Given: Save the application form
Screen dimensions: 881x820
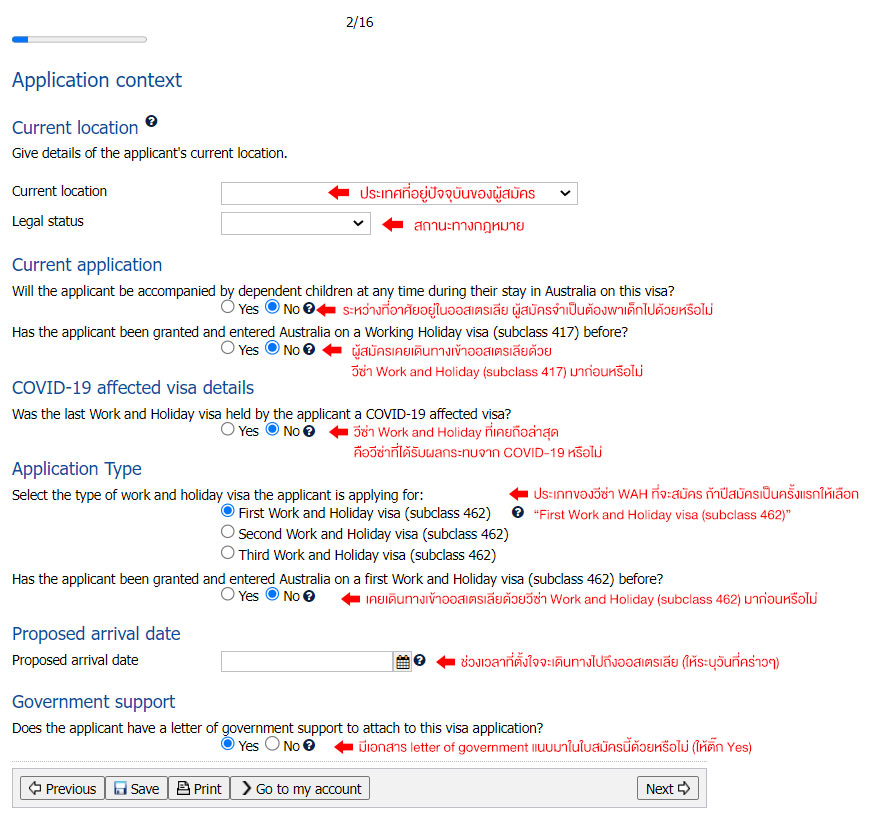Looking at the screenshot, I should (137, 789).
